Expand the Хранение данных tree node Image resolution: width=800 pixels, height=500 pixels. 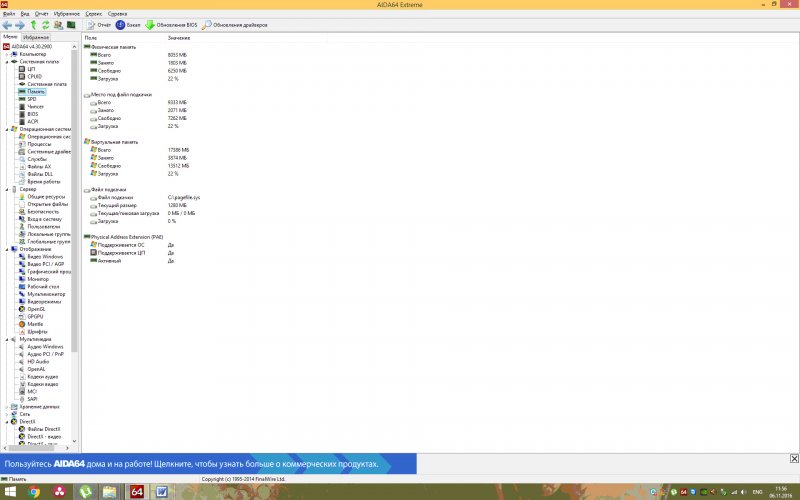(9, 407)
